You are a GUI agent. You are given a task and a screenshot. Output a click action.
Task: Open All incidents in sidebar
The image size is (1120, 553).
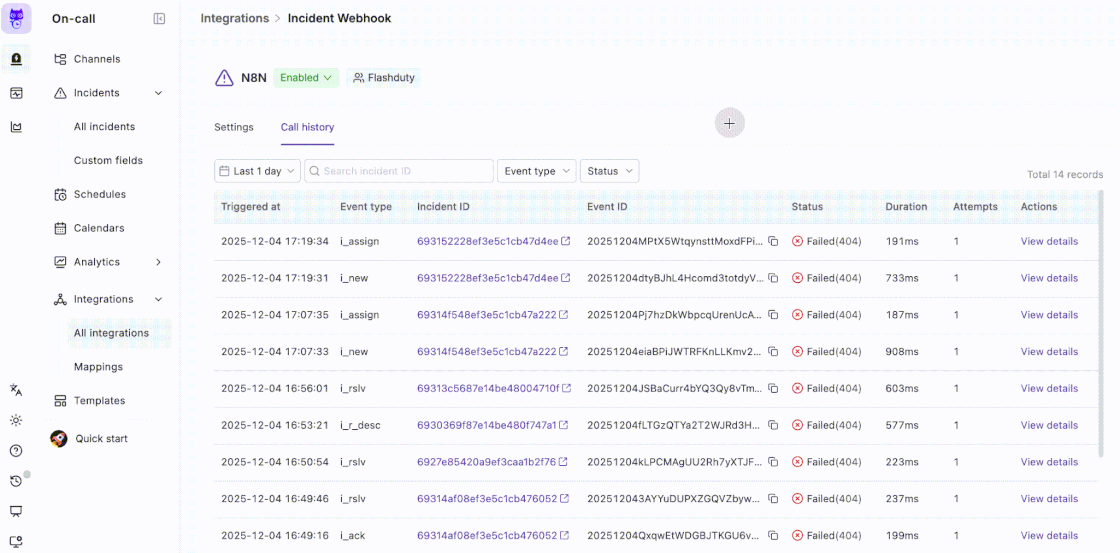point(104,126)
